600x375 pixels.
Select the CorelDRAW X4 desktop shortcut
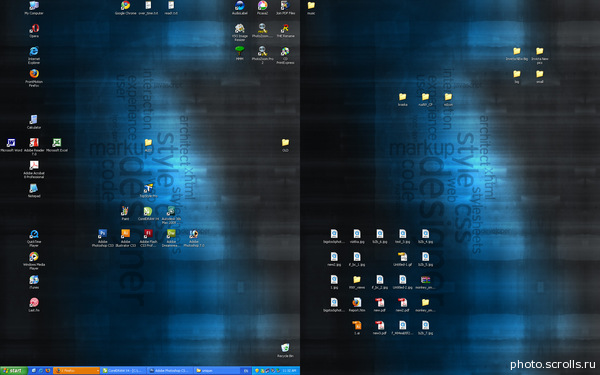pos(148,214)
